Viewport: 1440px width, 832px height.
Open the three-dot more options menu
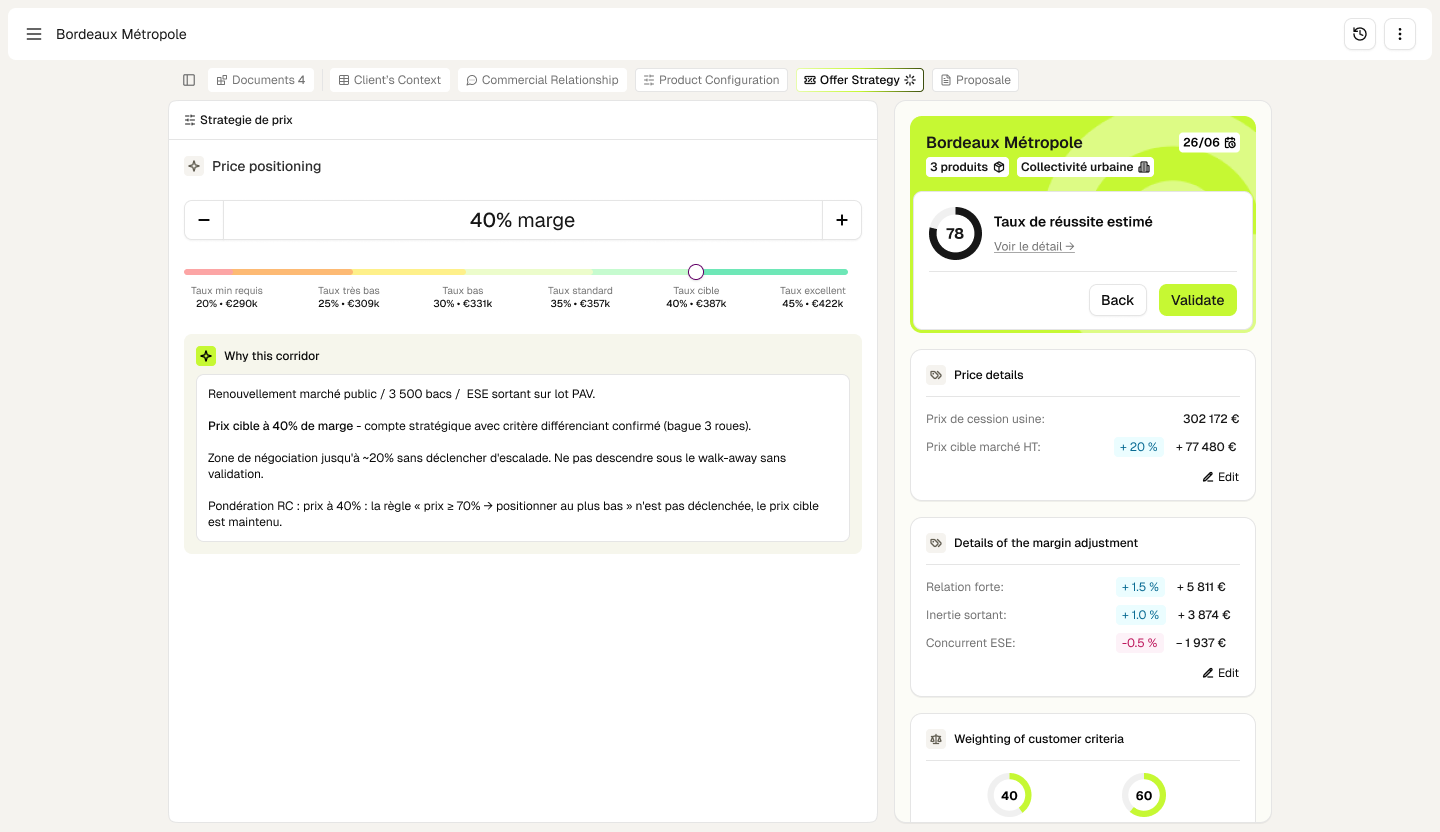(x=1400, y=34)
